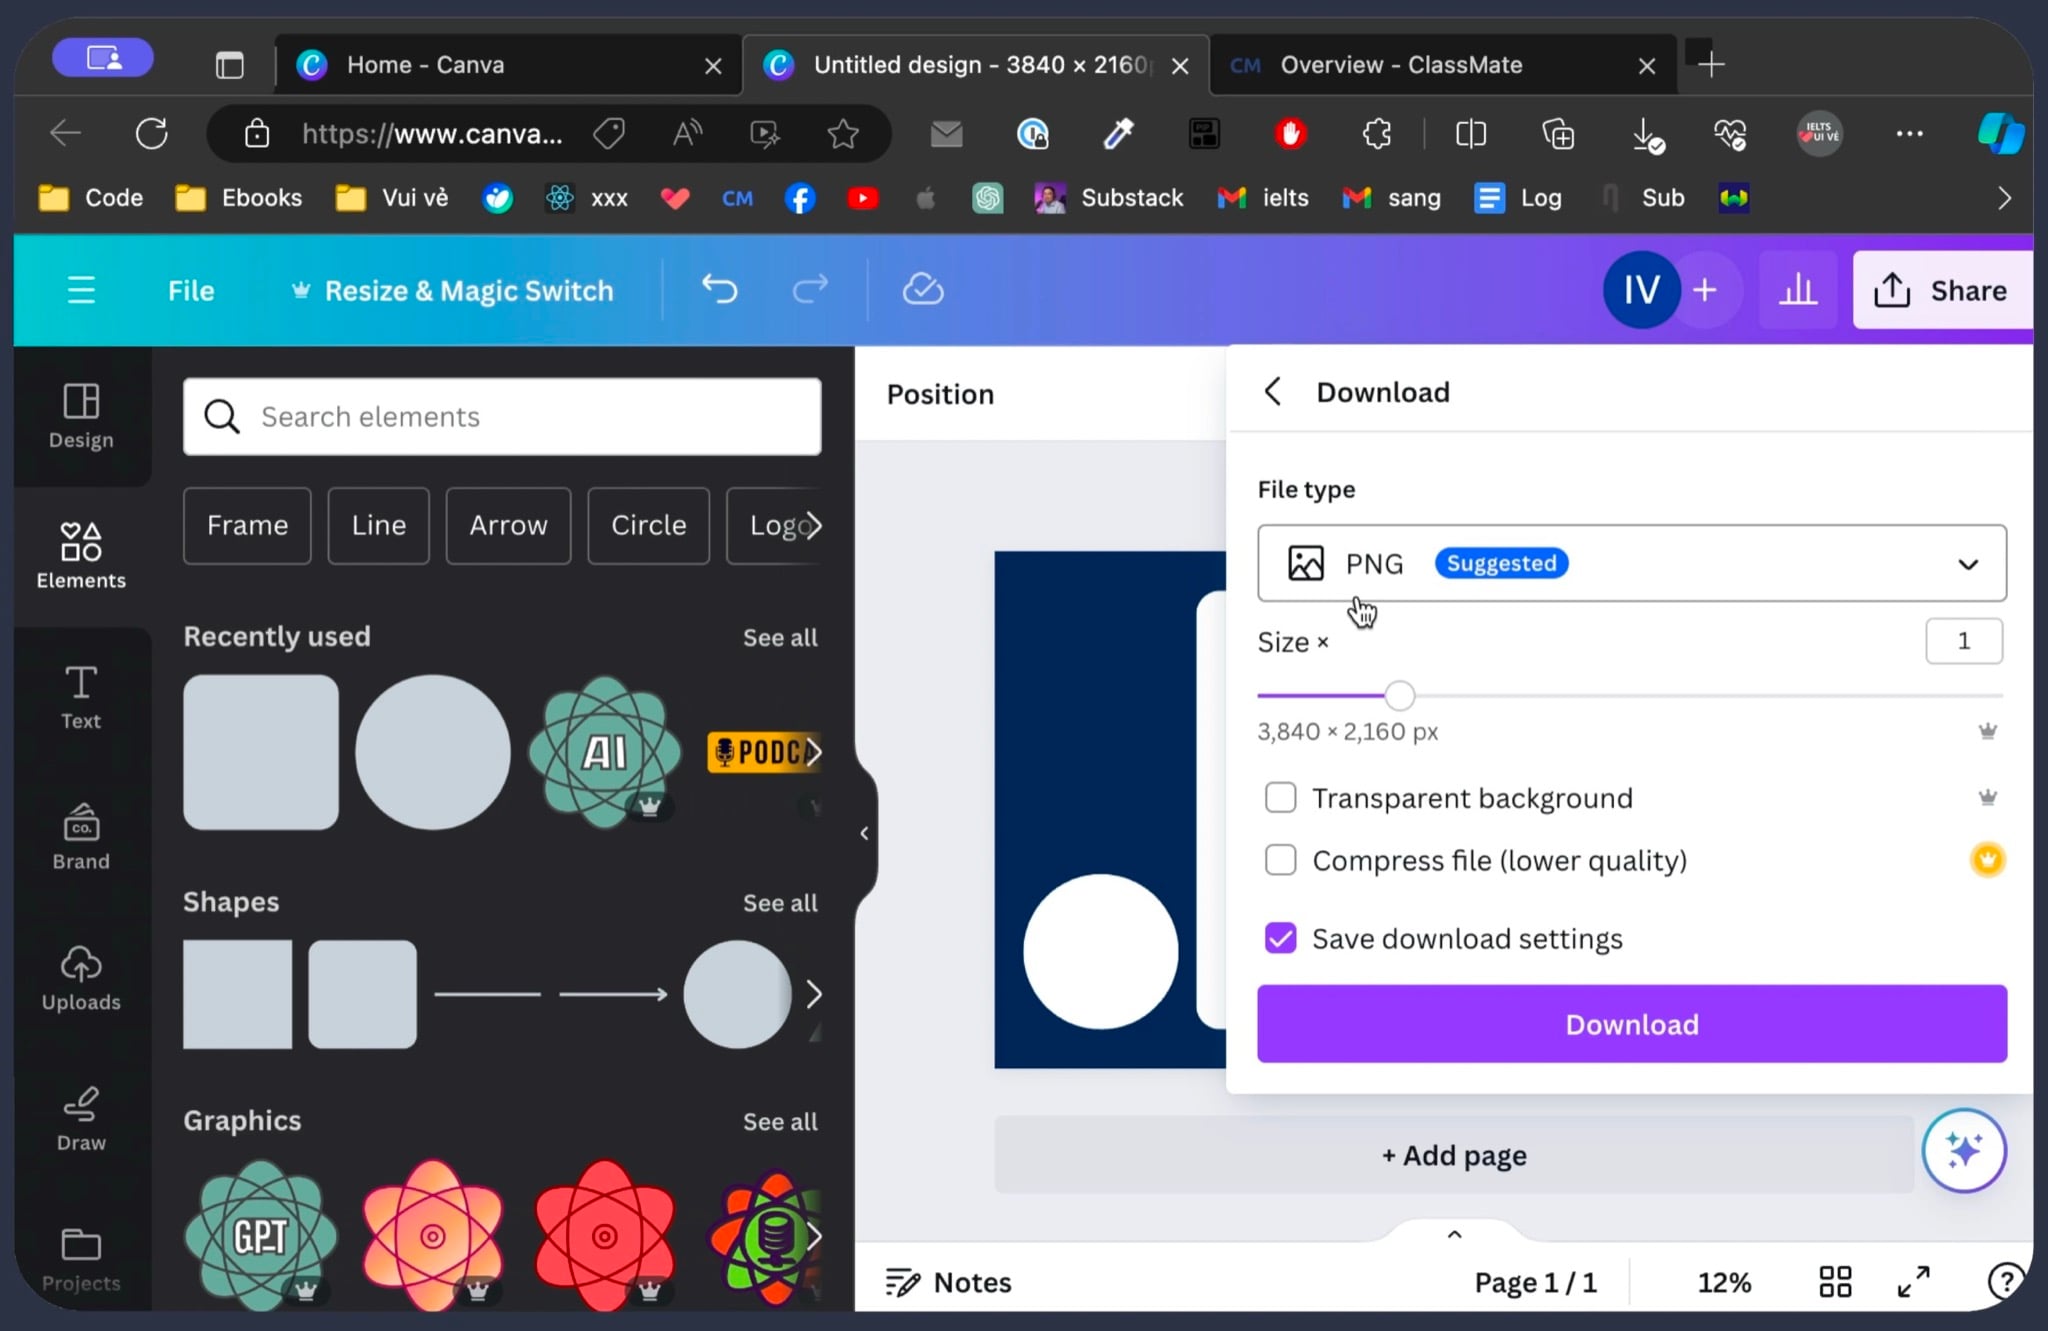This screenshot has height=1331, width=2048.
Task: Select the Elements sidebar icon
Action: click(x=81, y=556)
